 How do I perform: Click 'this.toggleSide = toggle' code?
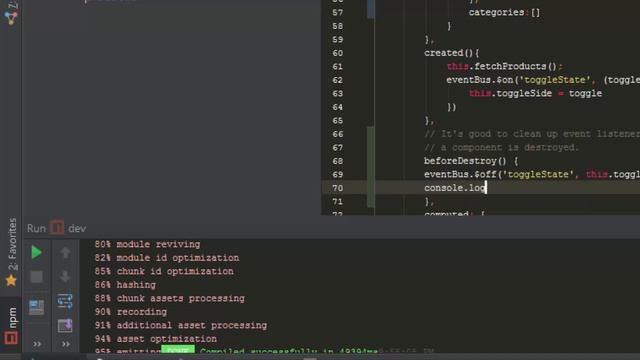[535, 93]
